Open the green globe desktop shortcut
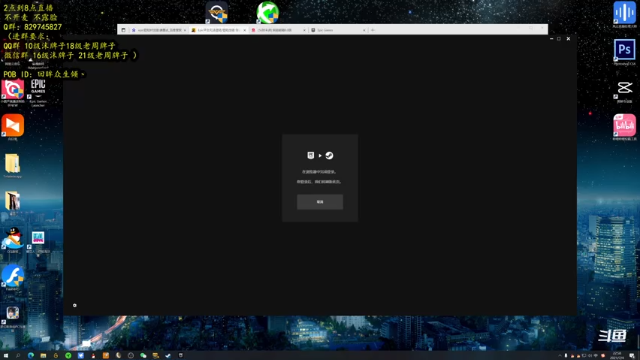Screen dimensions: 640x360 tap(267, 12)
